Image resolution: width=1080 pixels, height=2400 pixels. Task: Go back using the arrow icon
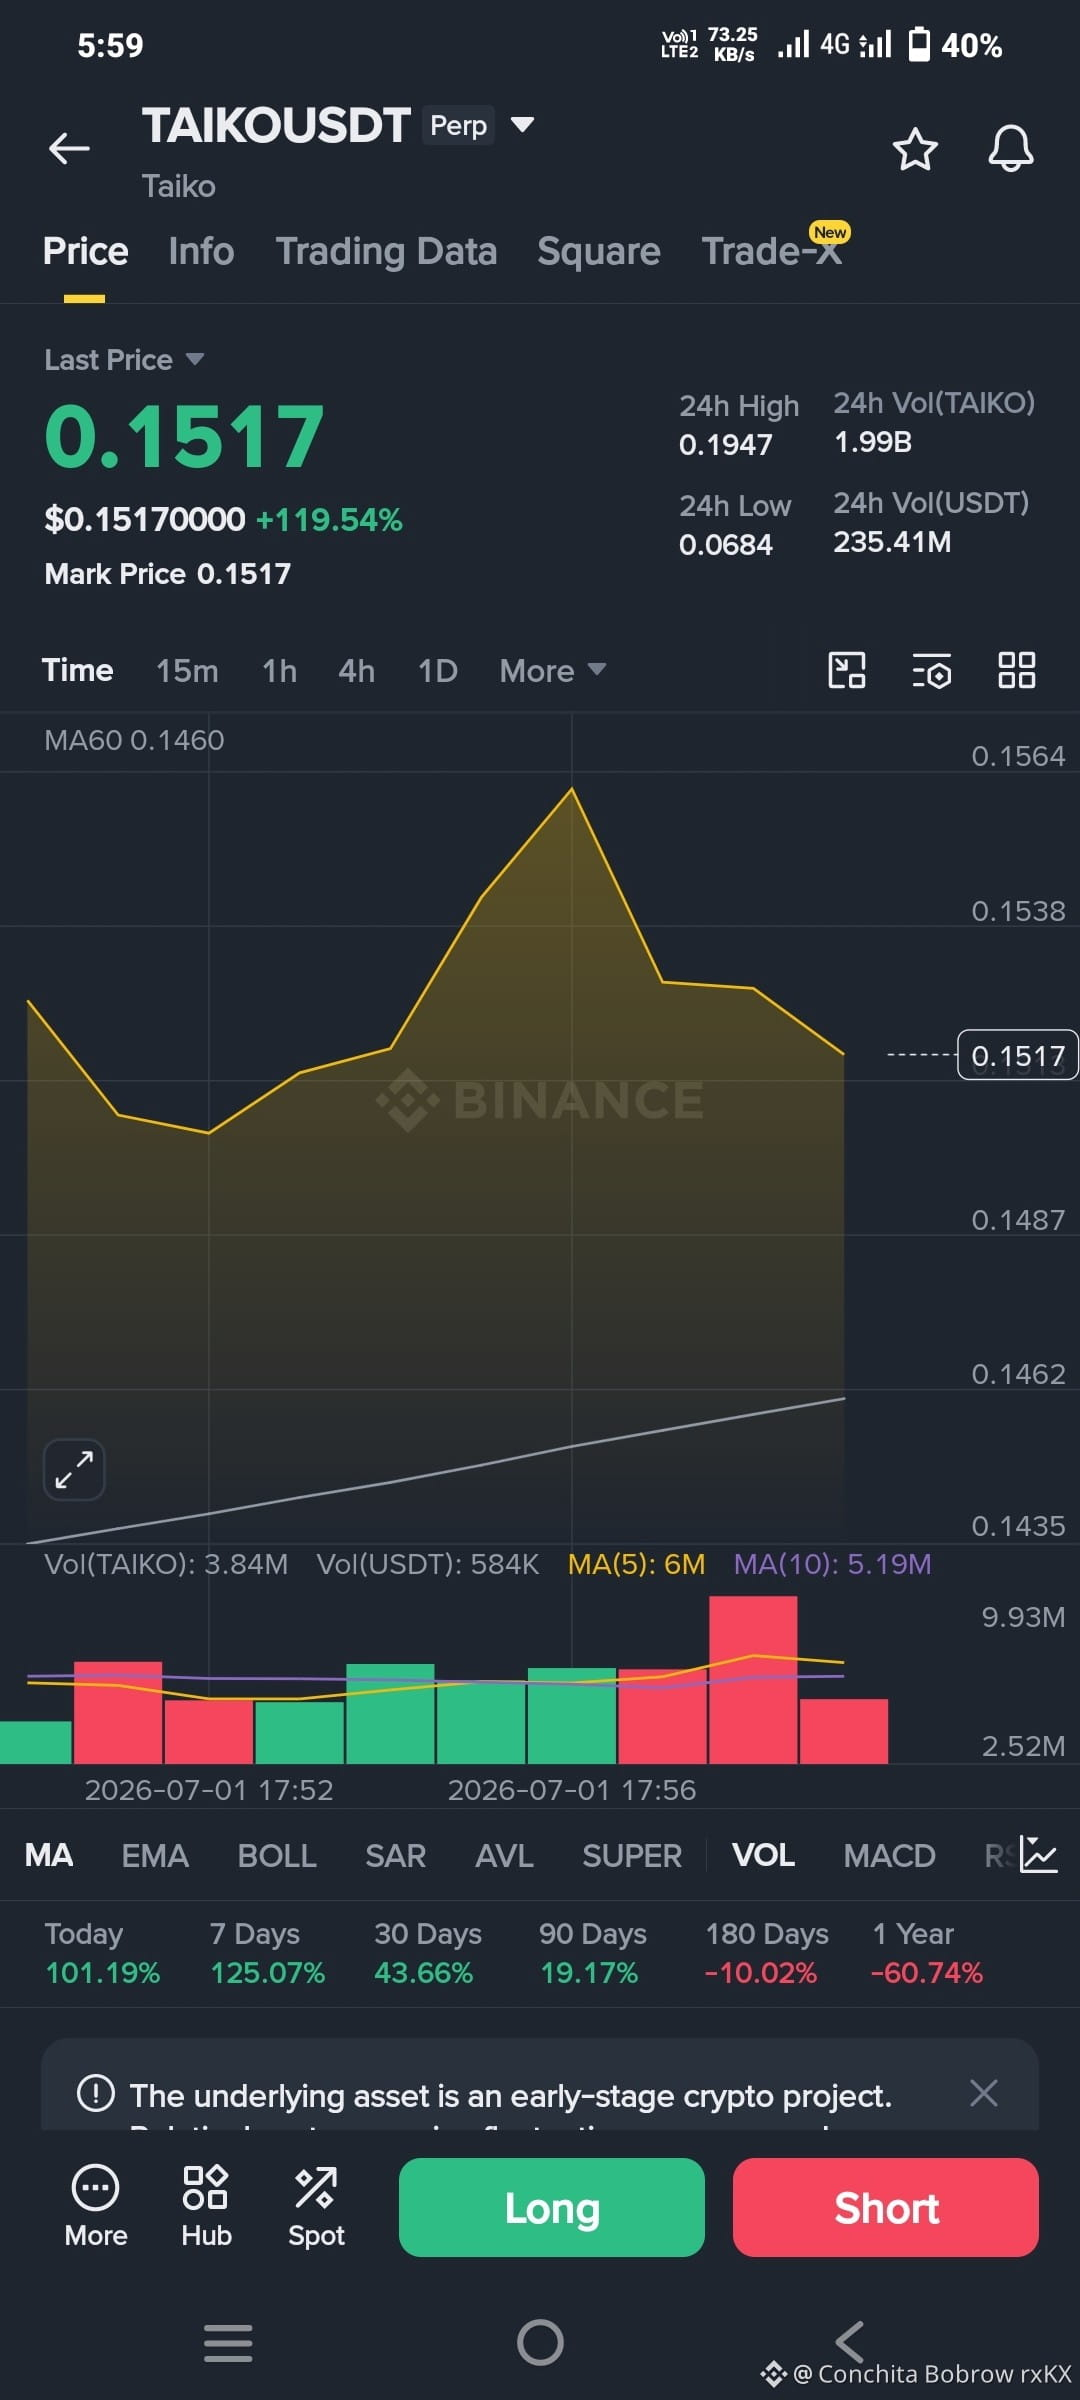[69, 148]
